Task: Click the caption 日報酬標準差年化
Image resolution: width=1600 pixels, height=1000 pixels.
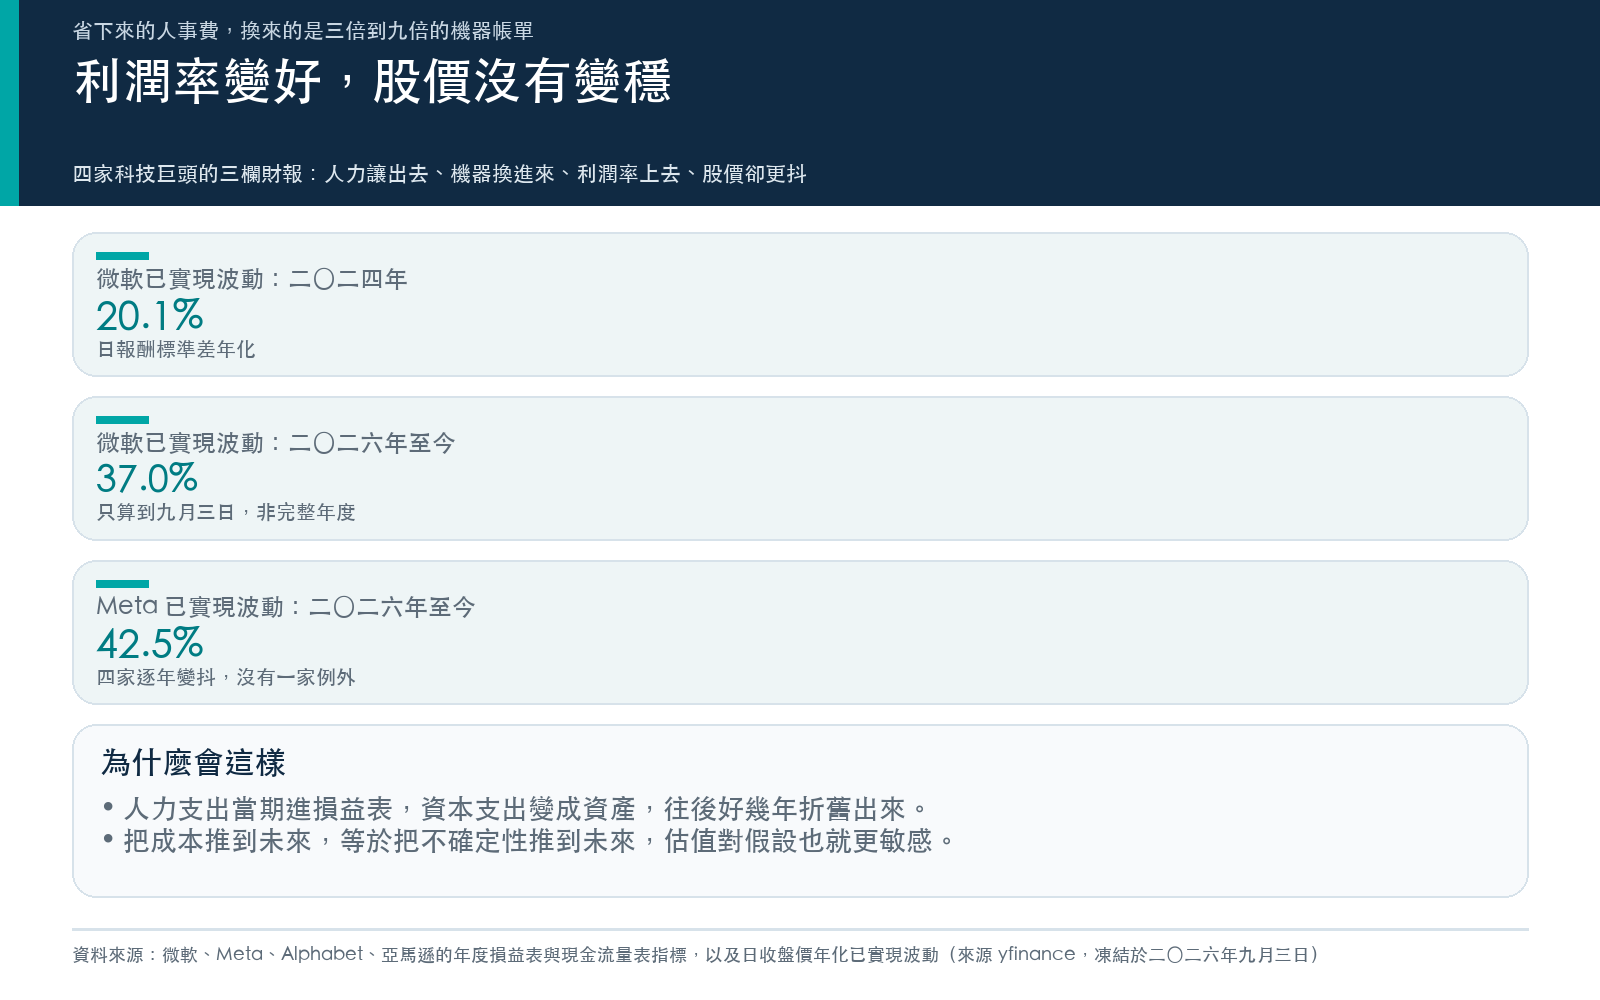Action: (176, 349)
